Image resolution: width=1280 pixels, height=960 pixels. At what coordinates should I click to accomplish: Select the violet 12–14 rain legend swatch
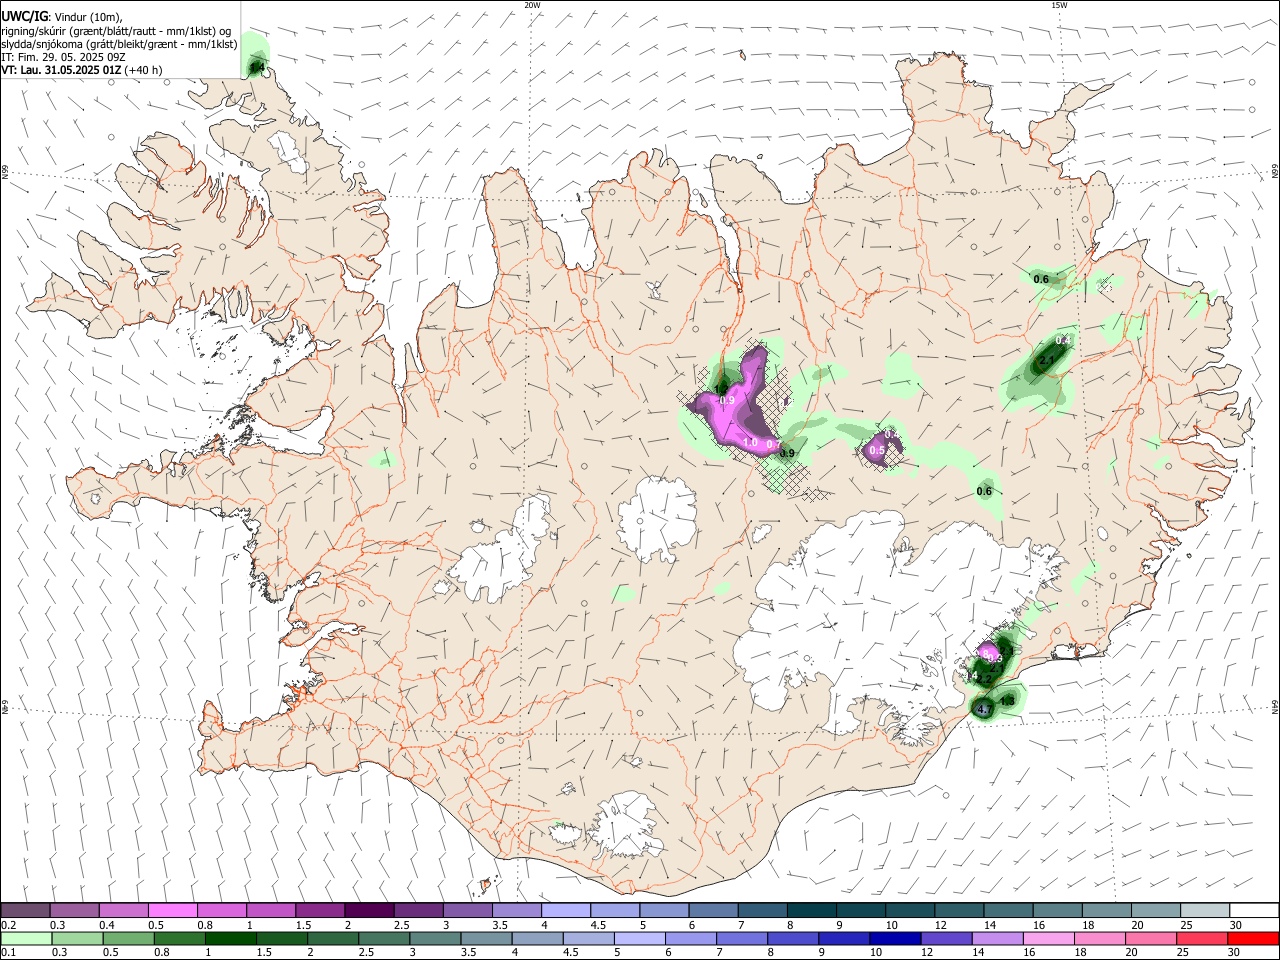point(946,939)
